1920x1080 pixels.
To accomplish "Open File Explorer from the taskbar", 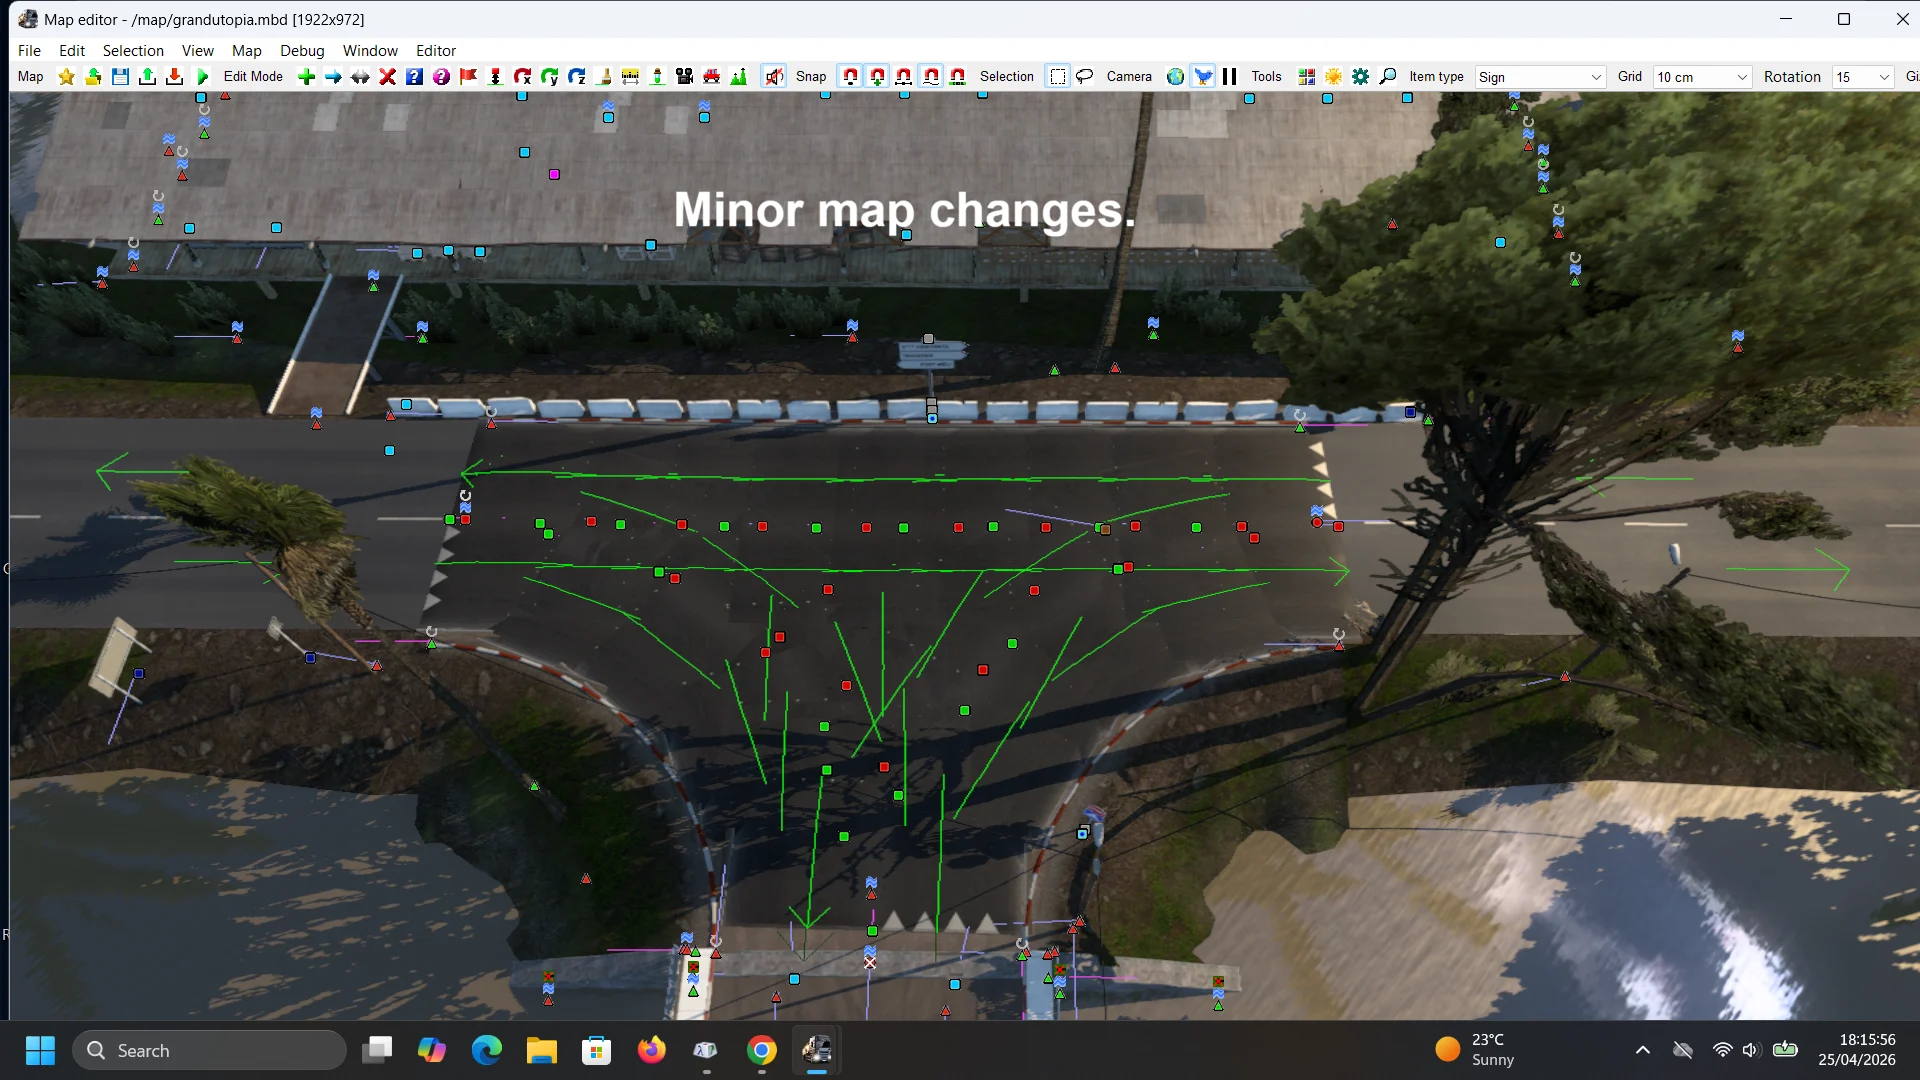I will point(541,1050).
